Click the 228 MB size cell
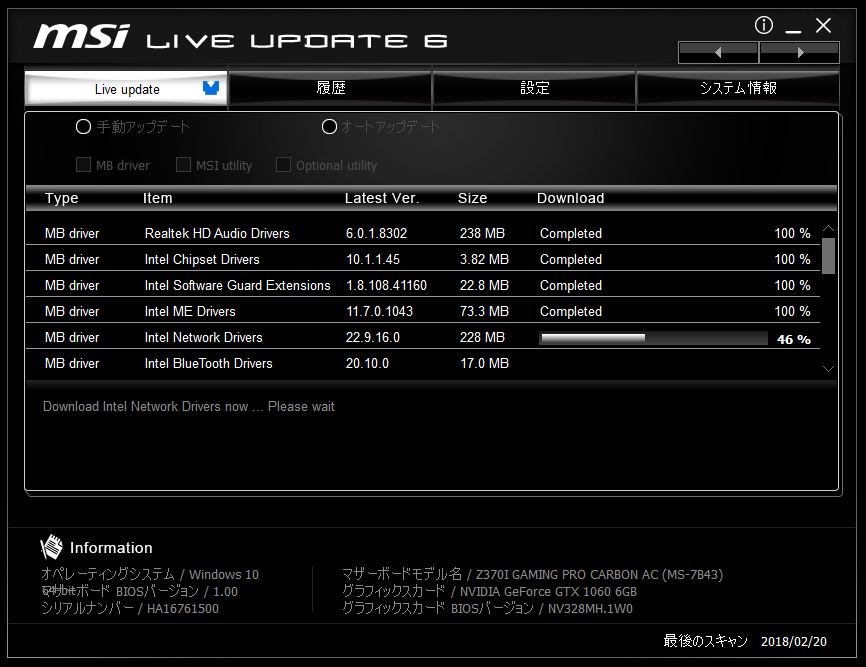The image size is (866, 667). 482,337
